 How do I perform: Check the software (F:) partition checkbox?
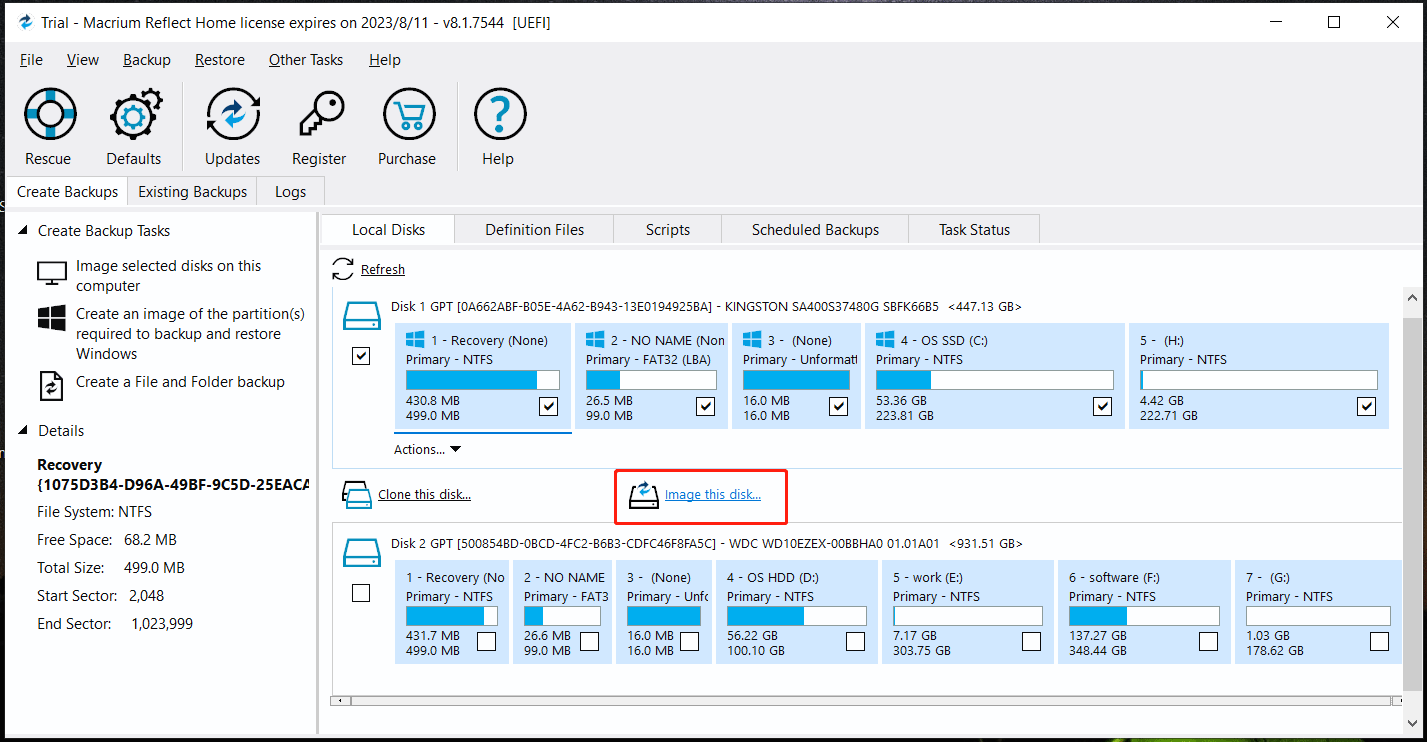click(1208, 641)
